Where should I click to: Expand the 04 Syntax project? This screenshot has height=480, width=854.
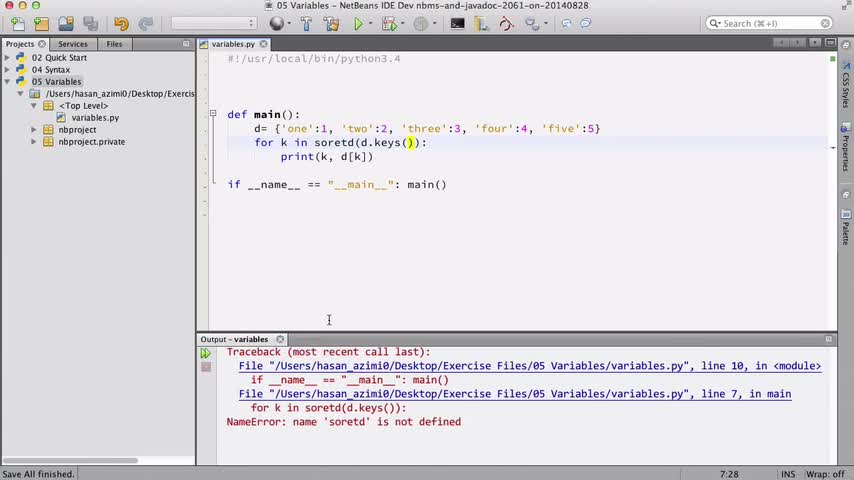[7, 69]
